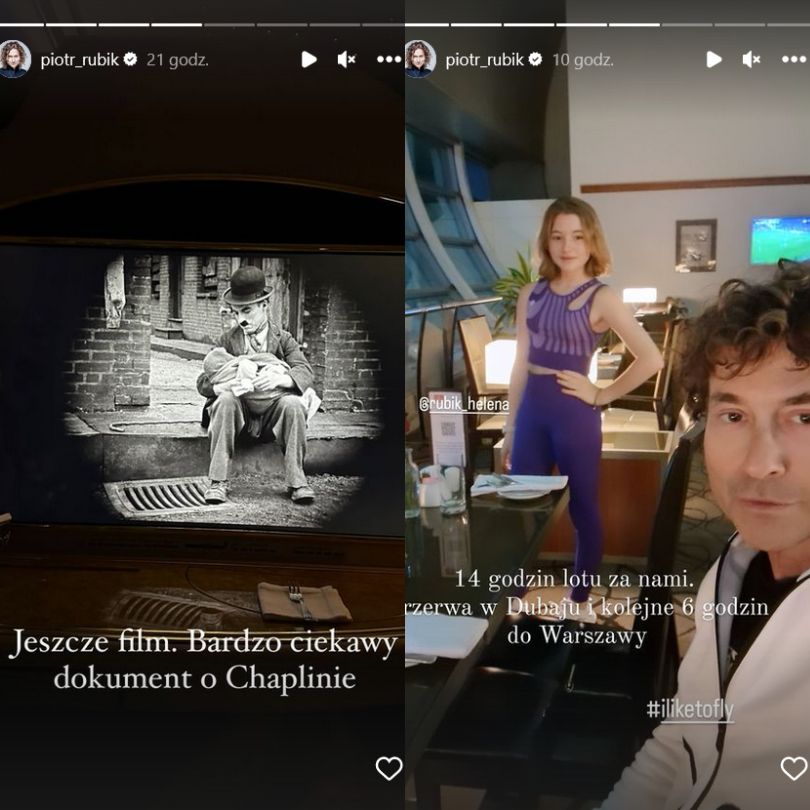Open more options on the right story
The height and width of the screenshot is (810, 810).
(794, 59)
